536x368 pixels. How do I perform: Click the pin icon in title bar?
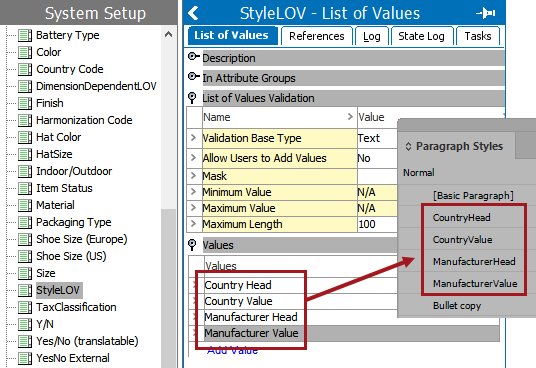pyautogui.click(x=486, y=13)
